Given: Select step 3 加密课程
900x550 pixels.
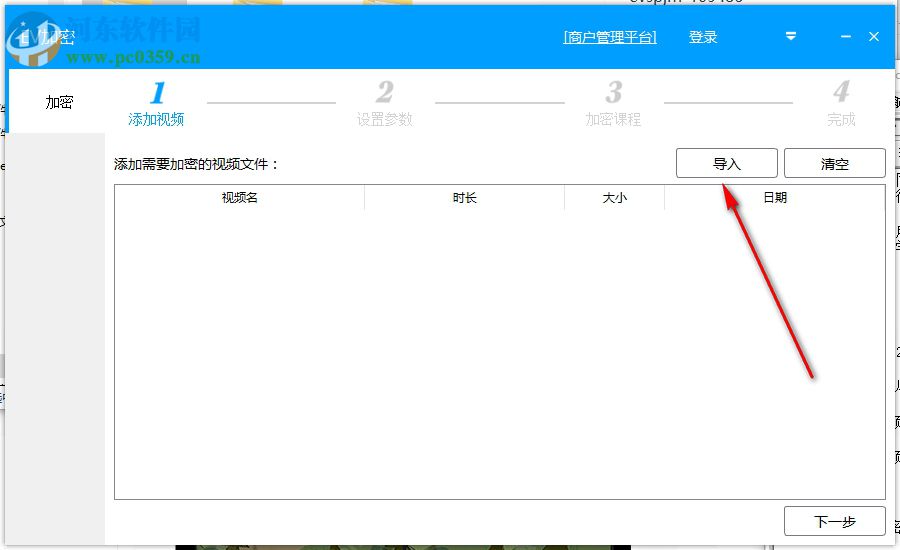Looking at the screenshot, I should [613, 104].
